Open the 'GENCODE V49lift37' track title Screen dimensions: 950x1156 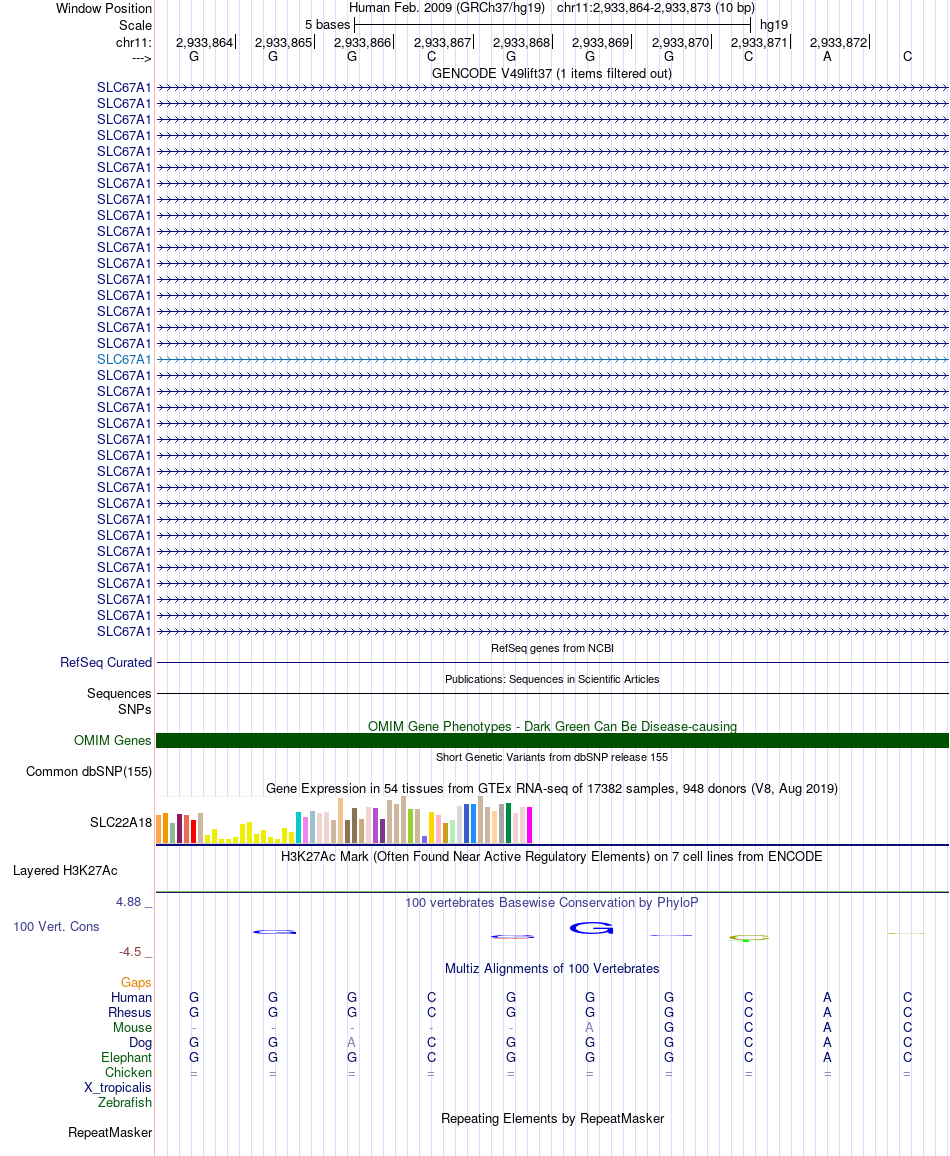click(551, 74)
